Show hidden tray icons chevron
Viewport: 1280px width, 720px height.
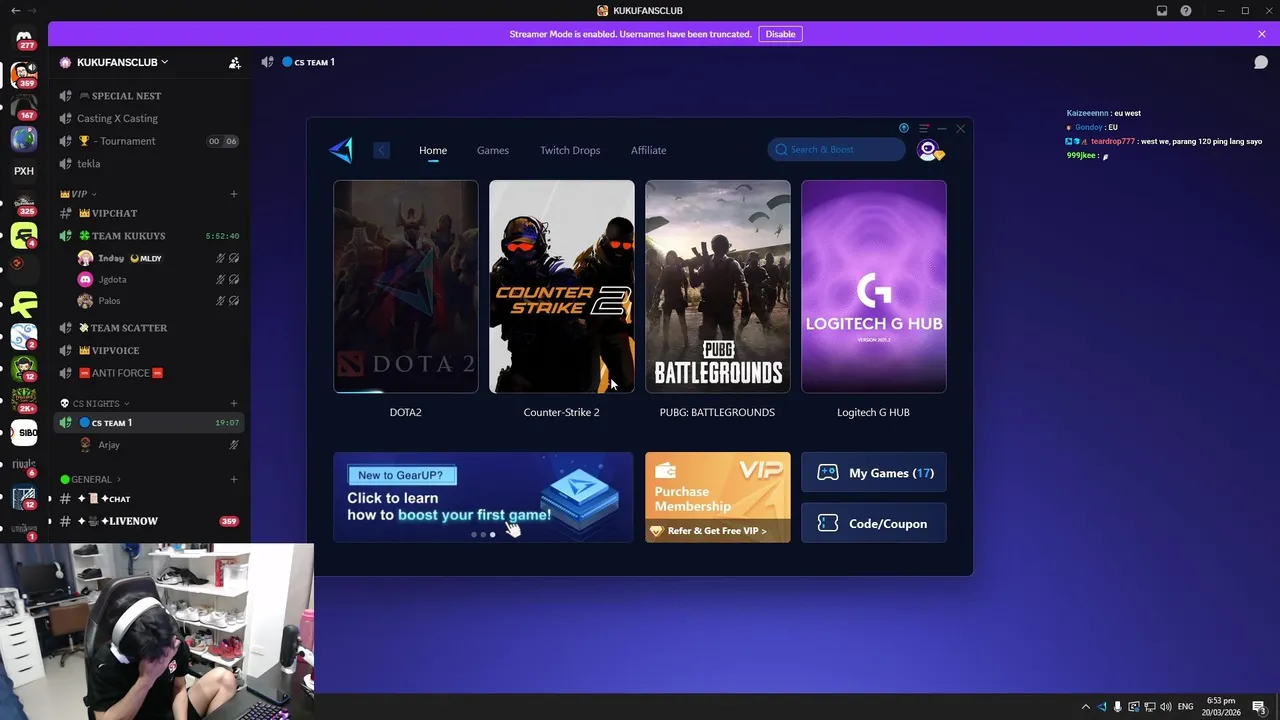(1086, 707)
